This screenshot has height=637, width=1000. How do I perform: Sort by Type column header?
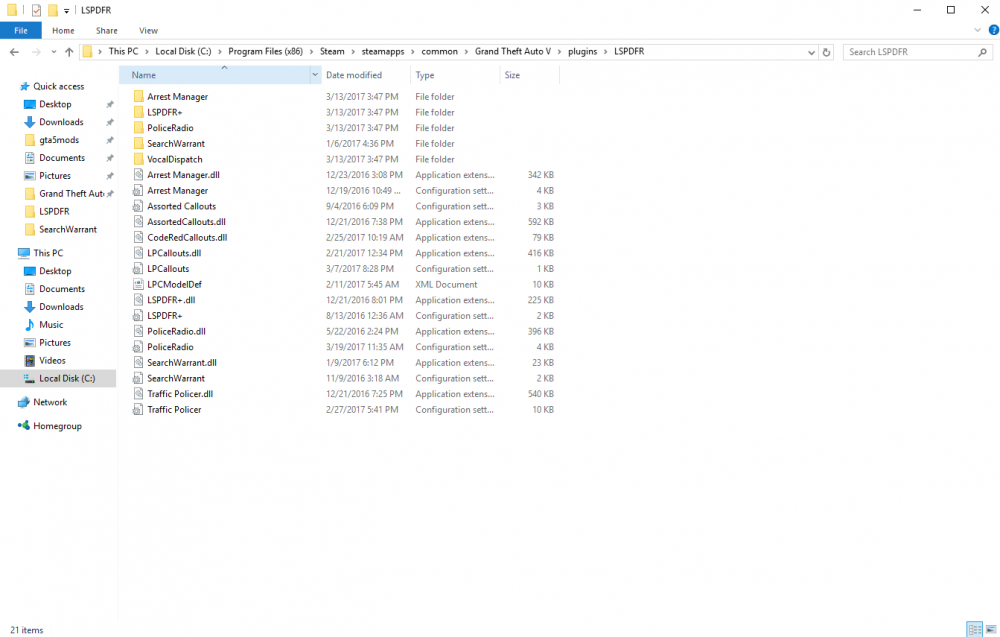[x=425, y=75]
